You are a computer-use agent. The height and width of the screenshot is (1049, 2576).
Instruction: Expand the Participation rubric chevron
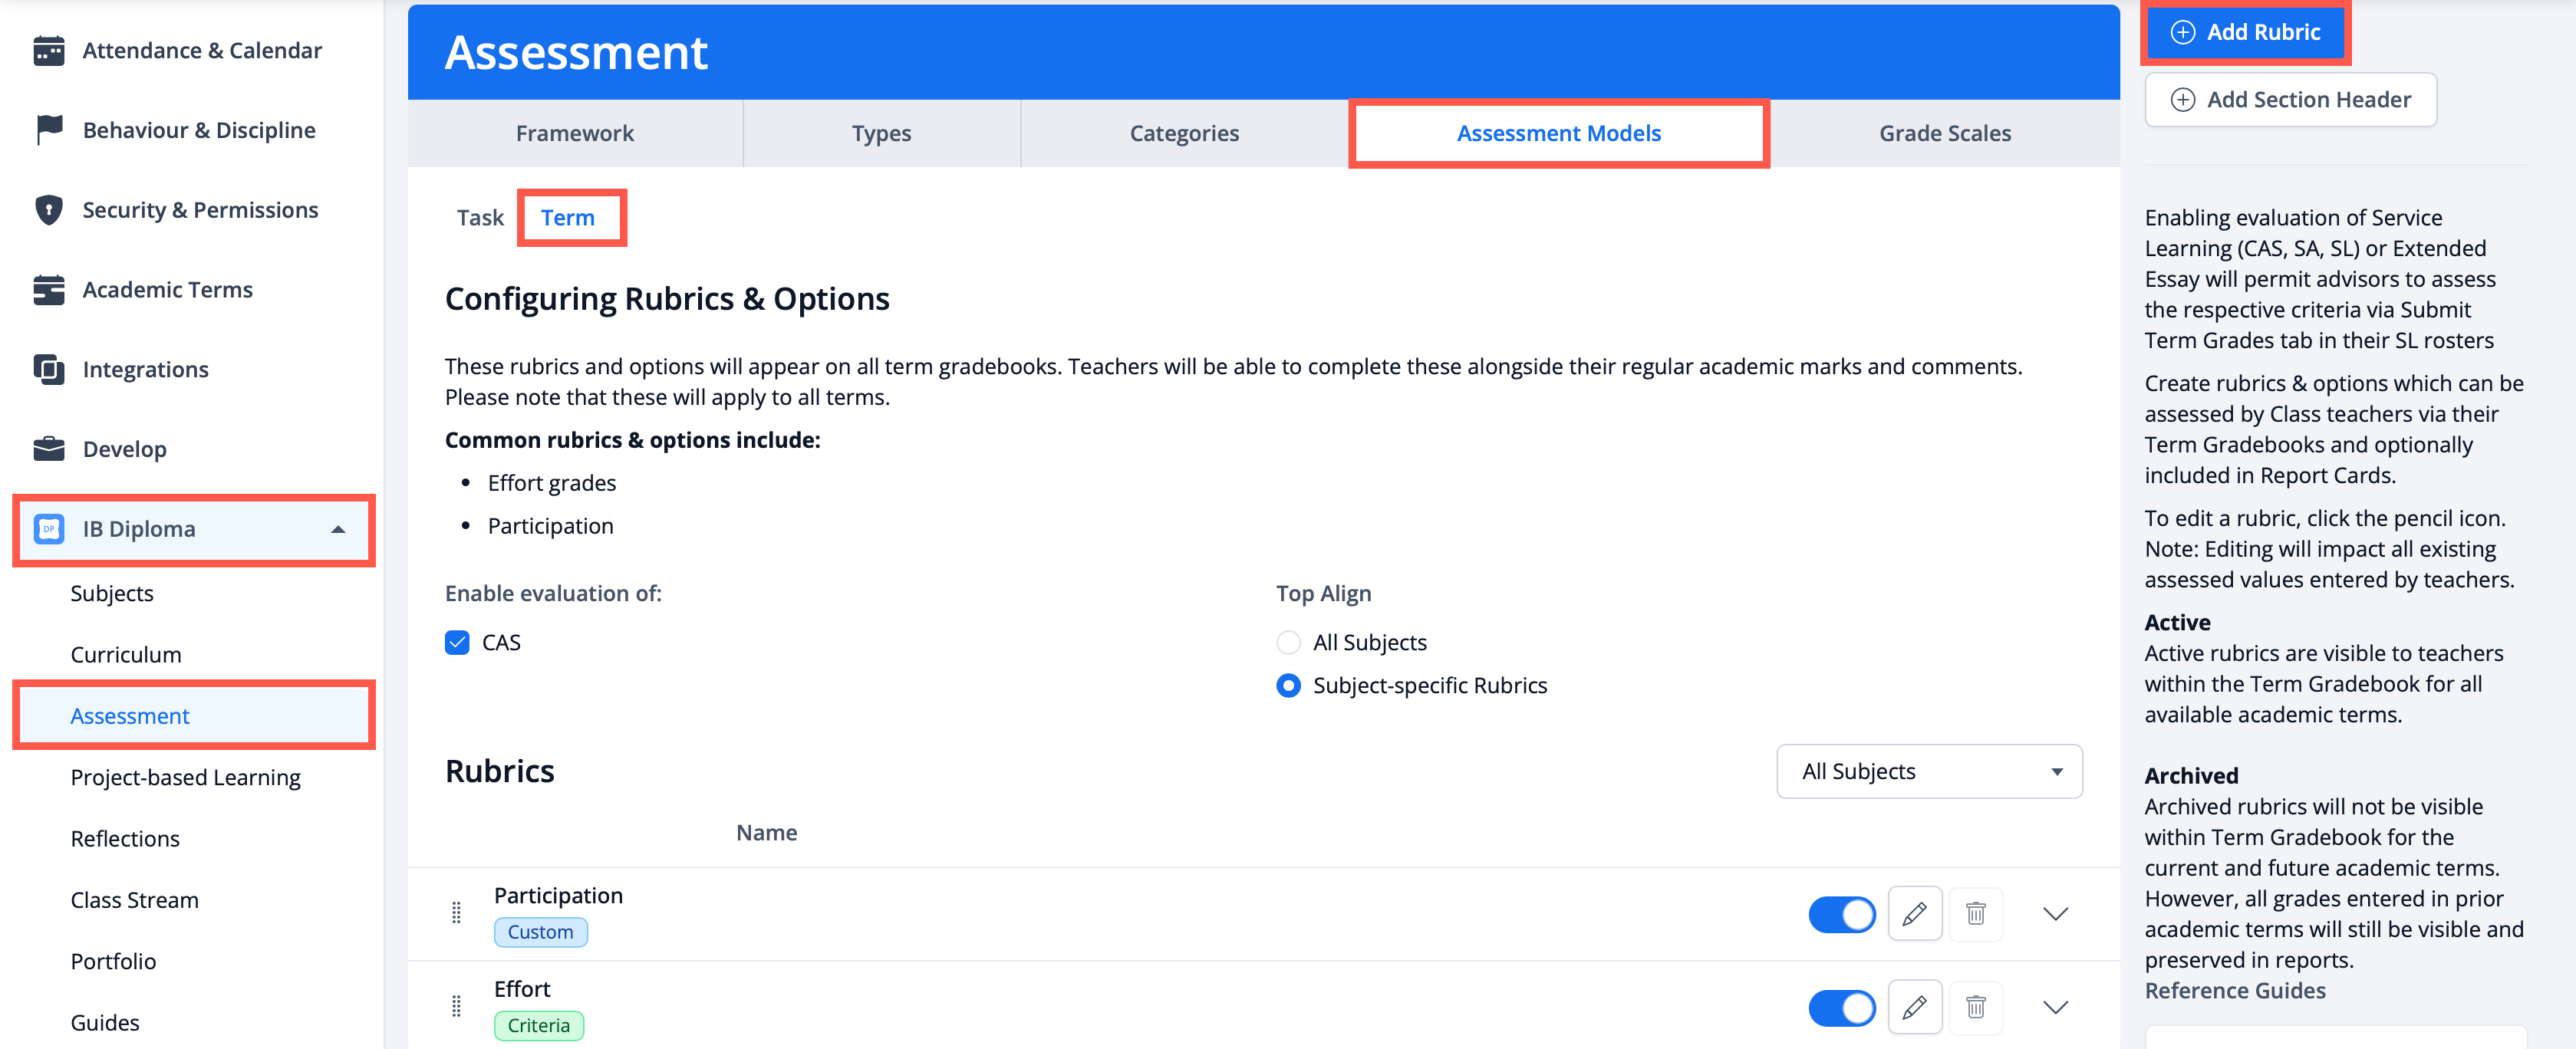(2054, 914)
